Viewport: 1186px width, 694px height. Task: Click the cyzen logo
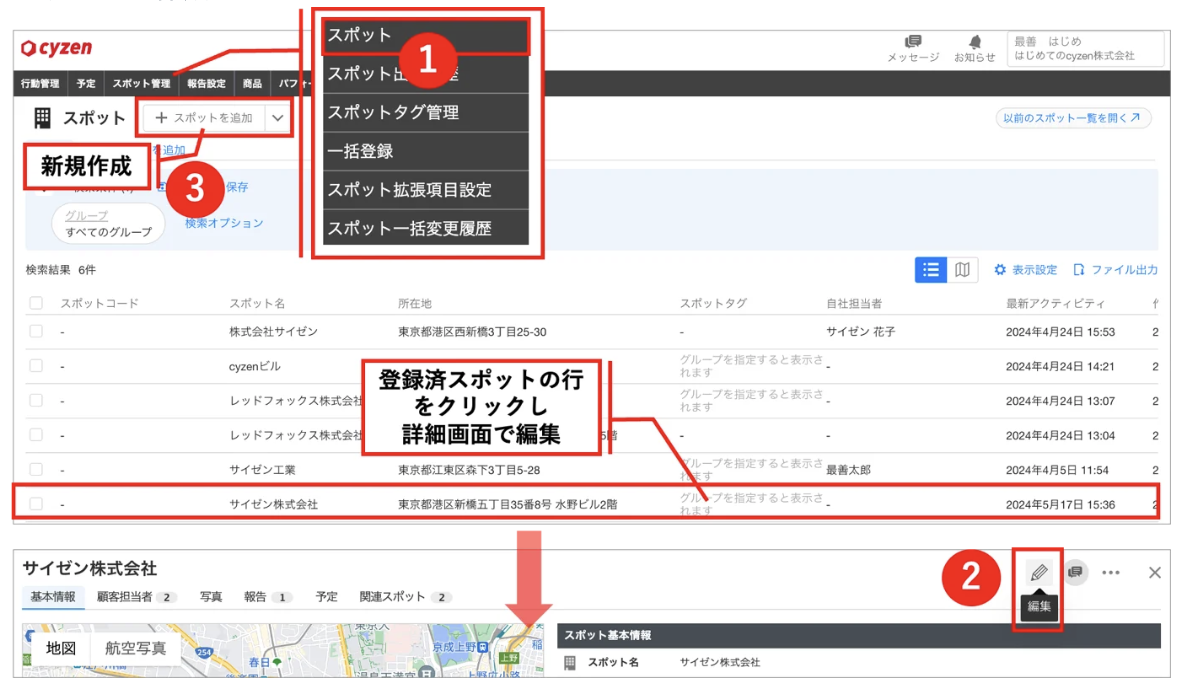[x=57, y=48]
